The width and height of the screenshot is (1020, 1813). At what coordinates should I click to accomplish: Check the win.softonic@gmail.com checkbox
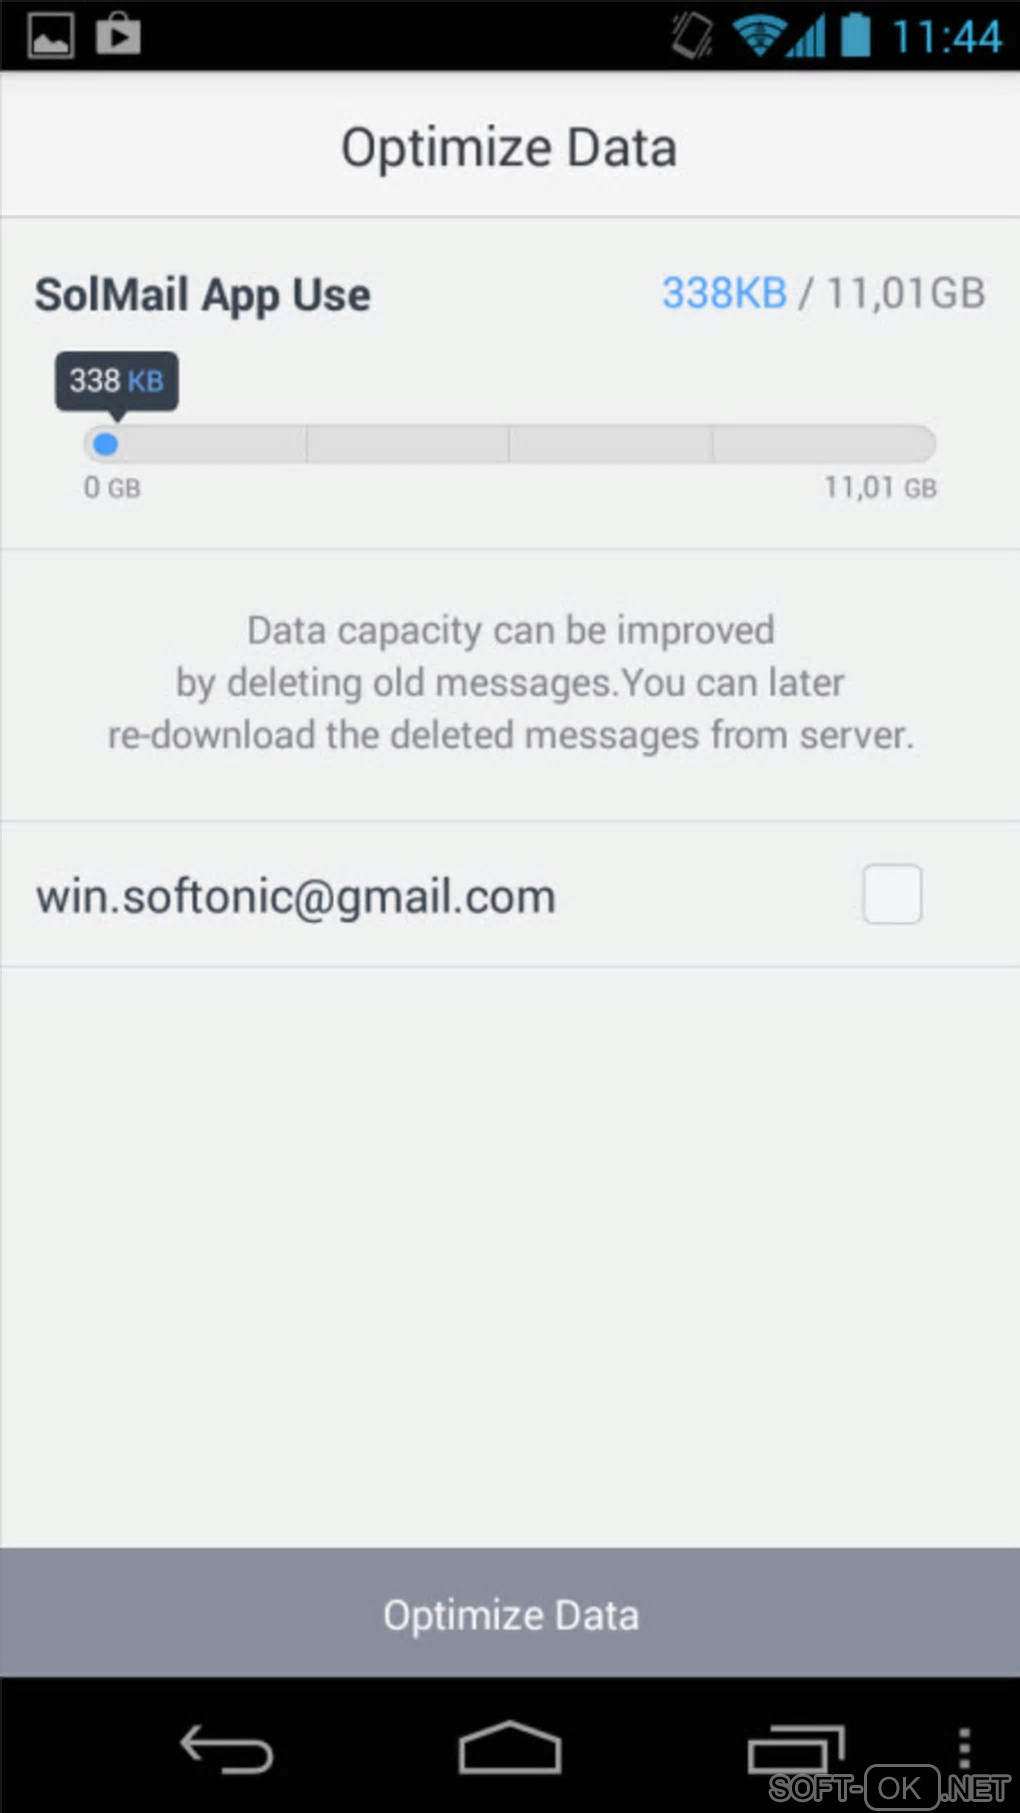click(x=892, y=894)
